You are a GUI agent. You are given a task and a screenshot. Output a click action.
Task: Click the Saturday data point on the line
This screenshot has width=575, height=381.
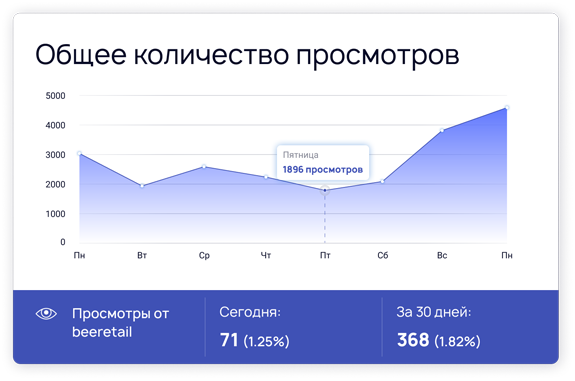click(x=382, y=181)
